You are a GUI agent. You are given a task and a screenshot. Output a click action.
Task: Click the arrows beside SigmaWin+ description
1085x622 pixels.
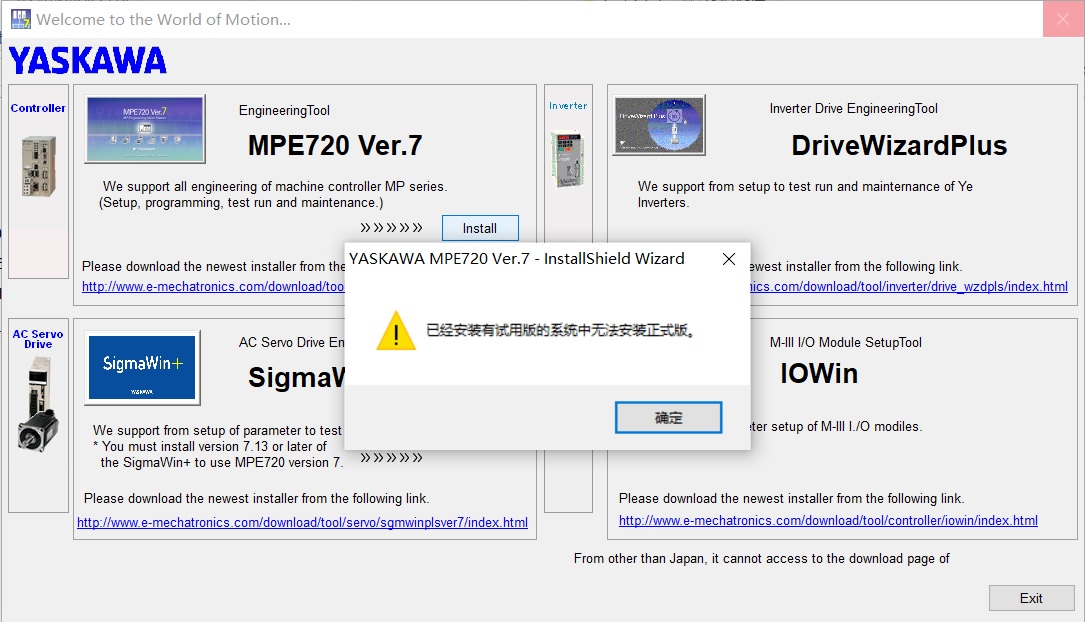391,458
